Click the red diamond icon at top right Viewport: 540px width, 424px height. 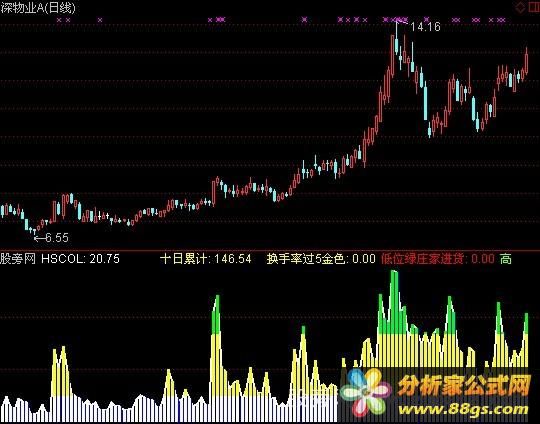pyautogui.click(x=520, y=7)
